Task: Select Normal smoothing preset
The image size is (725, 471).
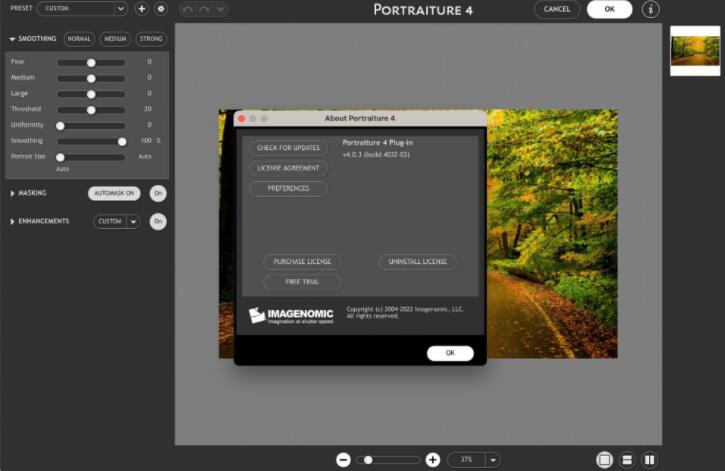Action: pyautogui.click(x=79, y=39)
